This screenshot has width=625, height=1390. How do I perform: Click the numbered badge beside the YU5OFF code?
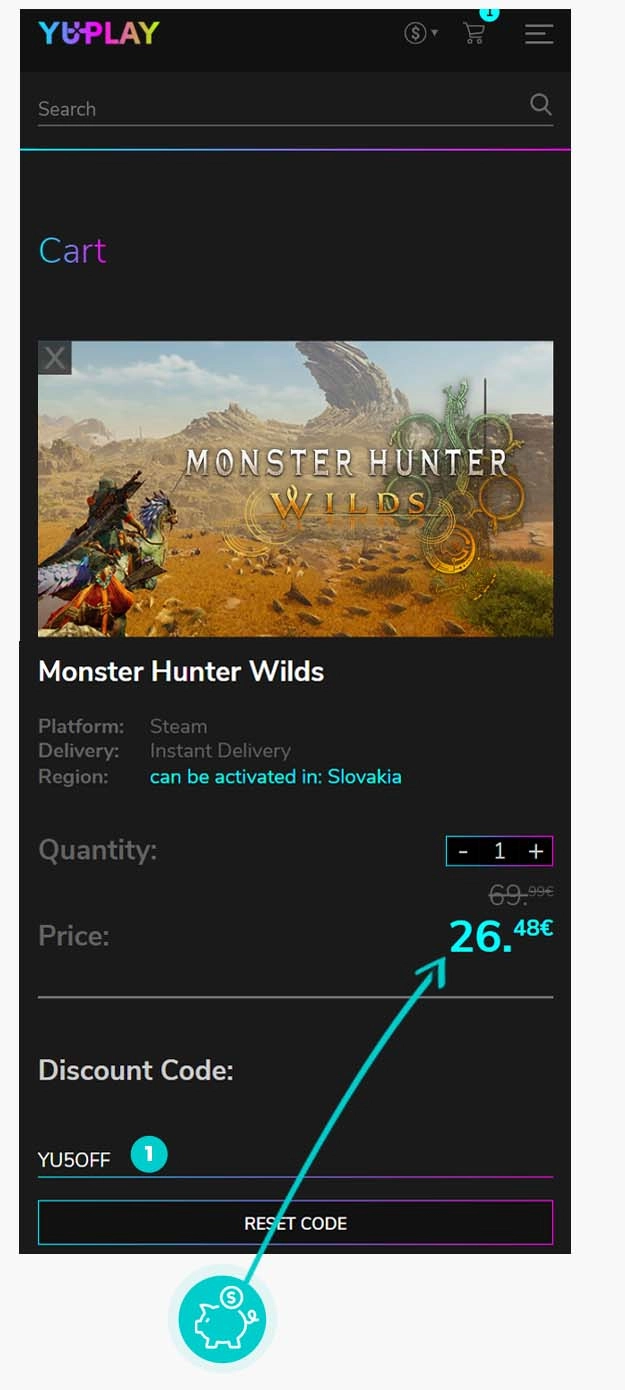coord(149,1155)
